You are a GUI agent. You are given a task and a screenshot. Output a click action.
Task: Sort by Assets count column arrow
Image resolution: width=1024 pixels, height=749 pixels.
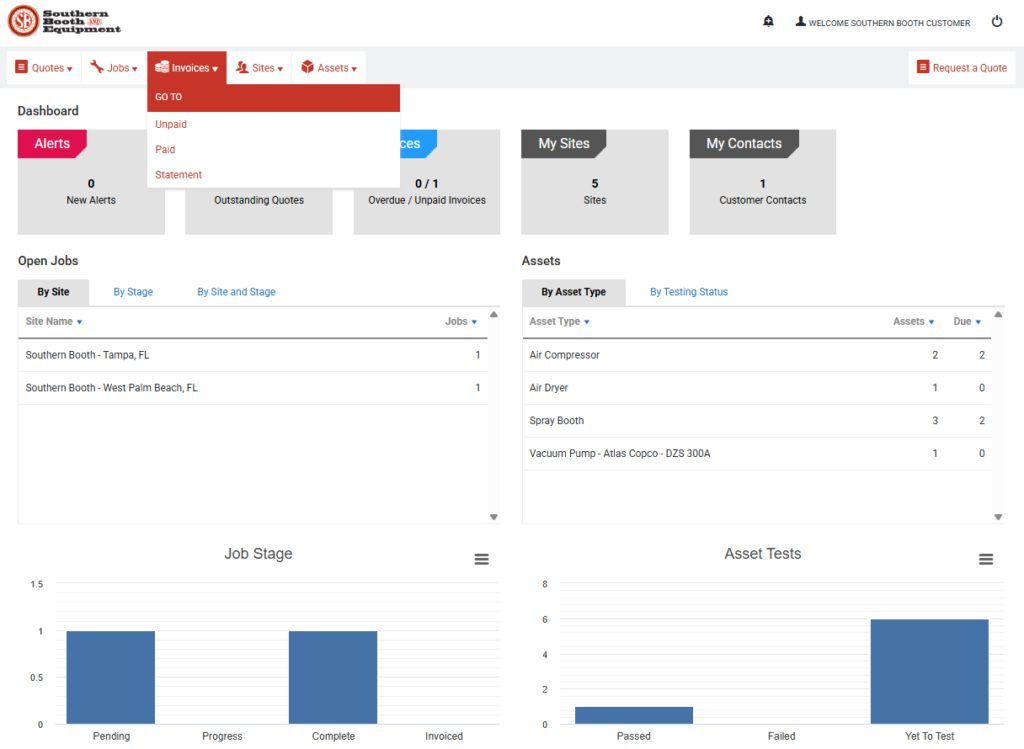(931, 322)
